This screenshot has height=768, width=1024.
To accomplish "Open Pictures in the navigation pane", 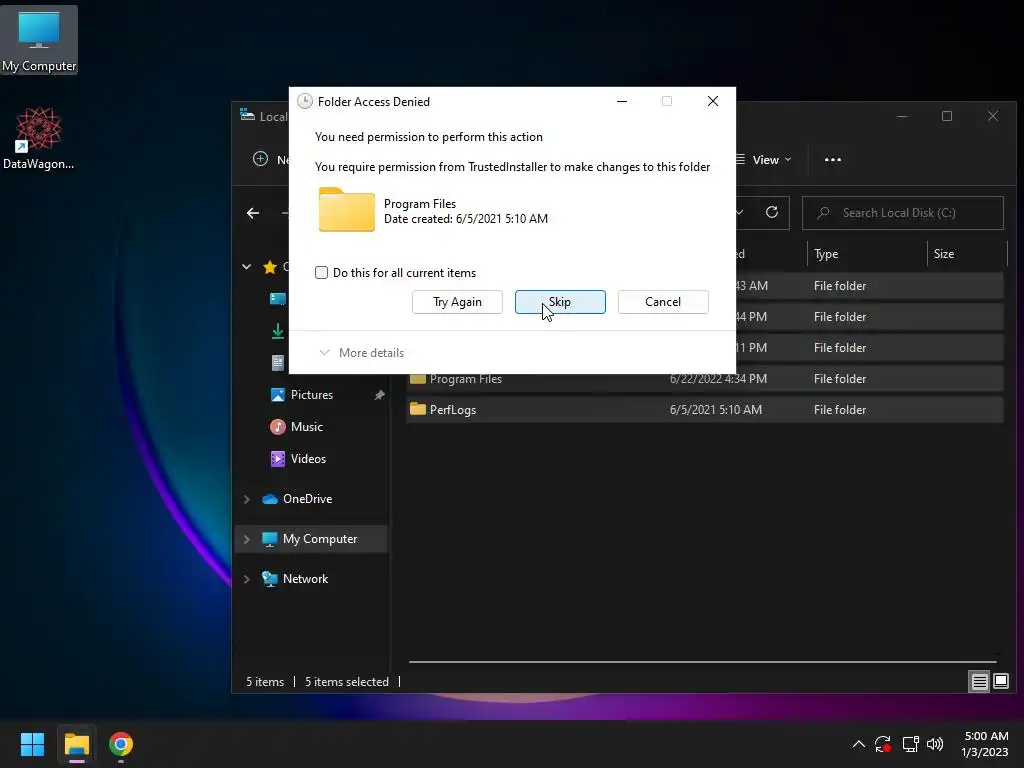I will click(312, 395).
